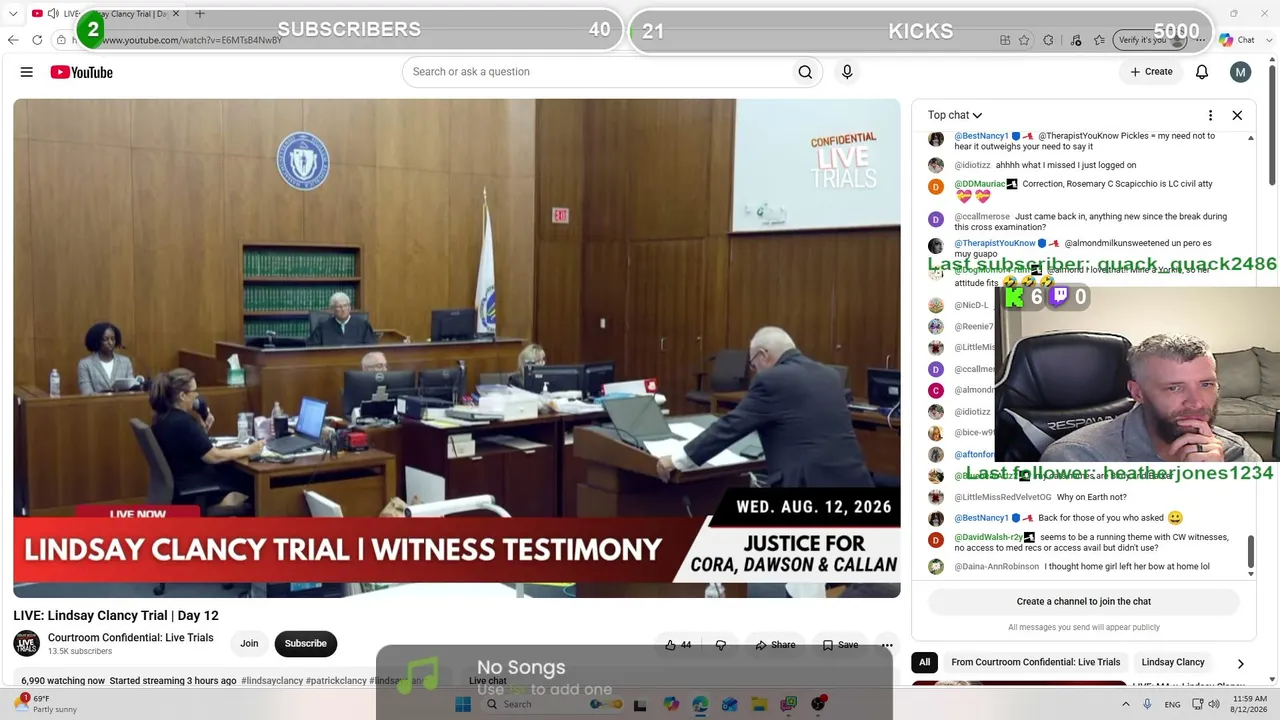This screenshot has height=720, width=1280.
Task: Select @ccallmerose's 'Just came back in' message
Action: click(x=1090, y=222)
